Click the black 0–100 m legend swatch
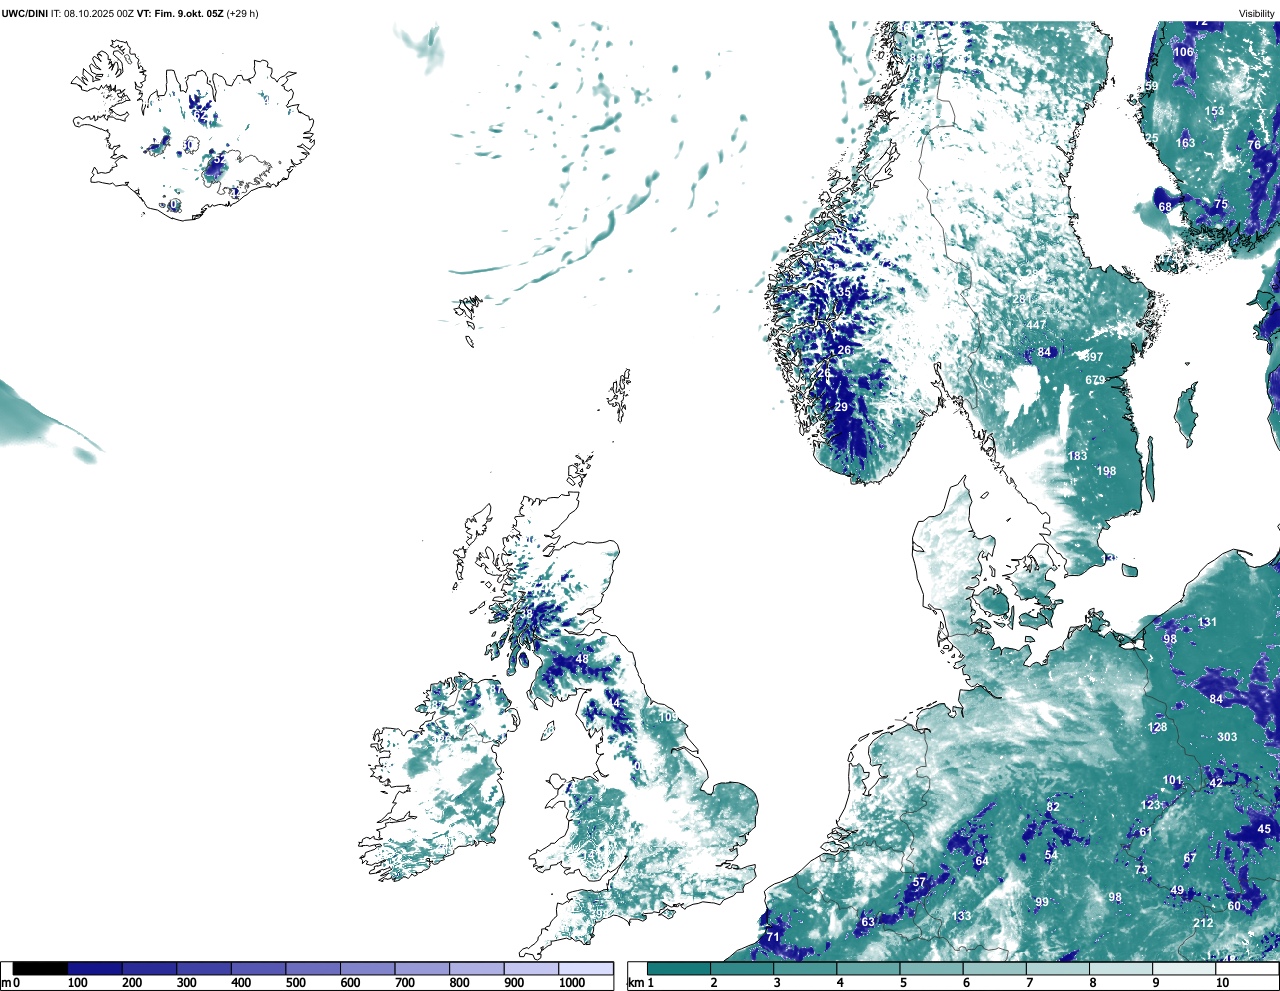 (40, 969)
